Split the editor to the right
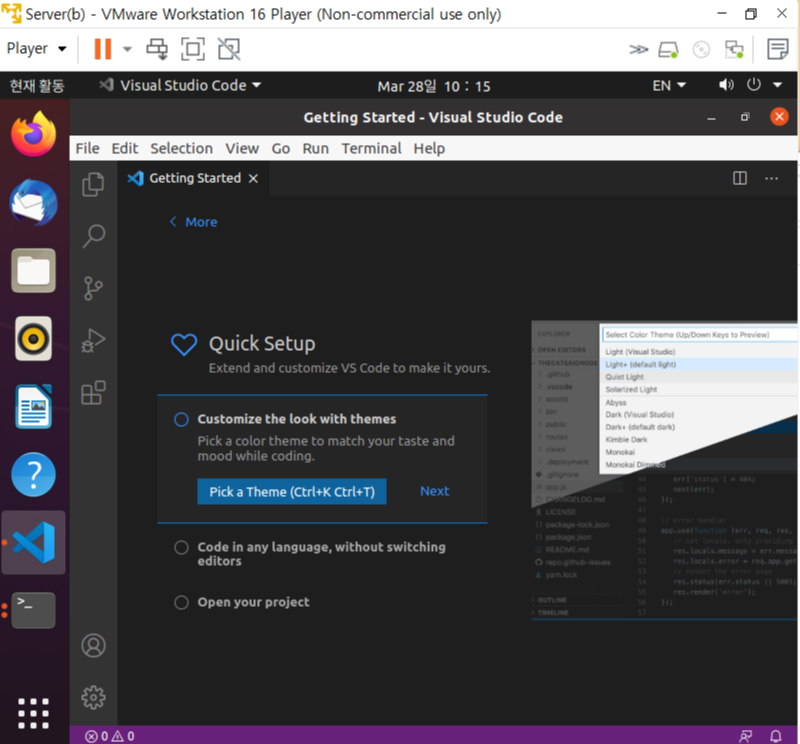This screenshot has height=744, width=800. [740, 178]
